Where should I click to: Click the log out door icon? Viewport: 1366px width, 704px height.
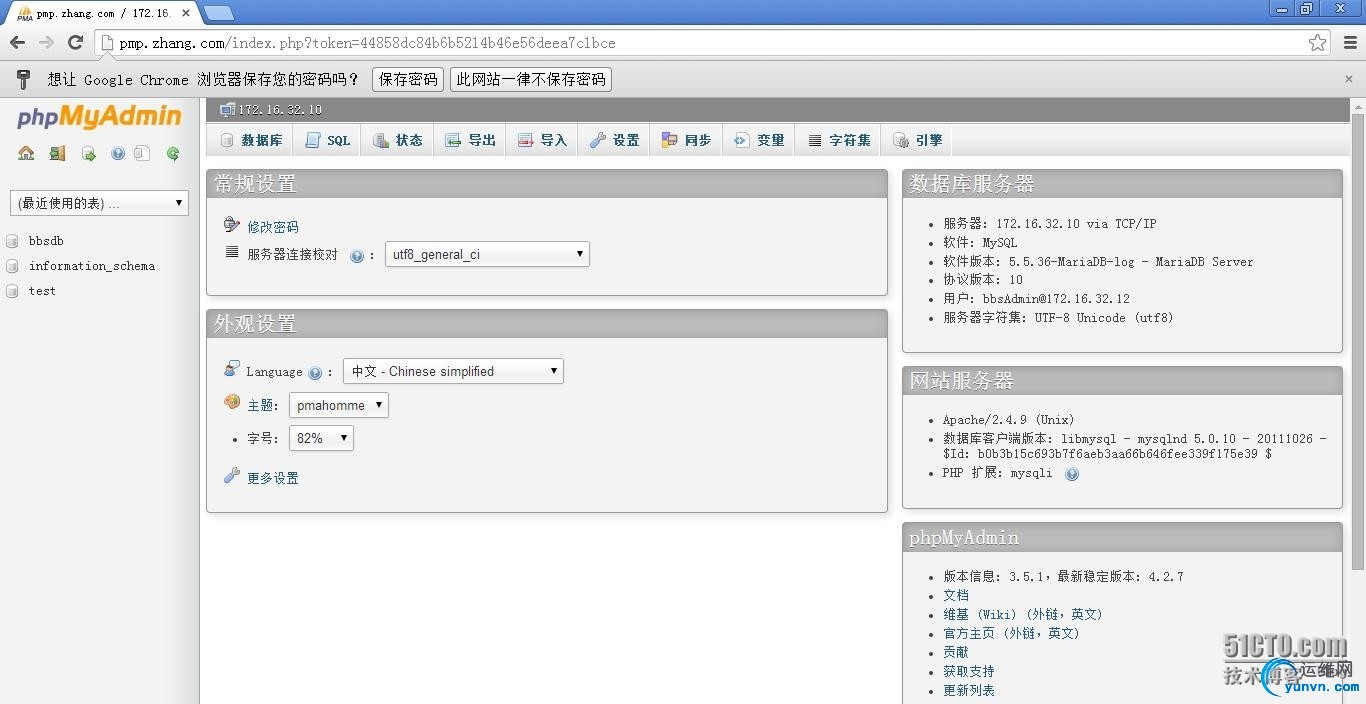point(57,153)
